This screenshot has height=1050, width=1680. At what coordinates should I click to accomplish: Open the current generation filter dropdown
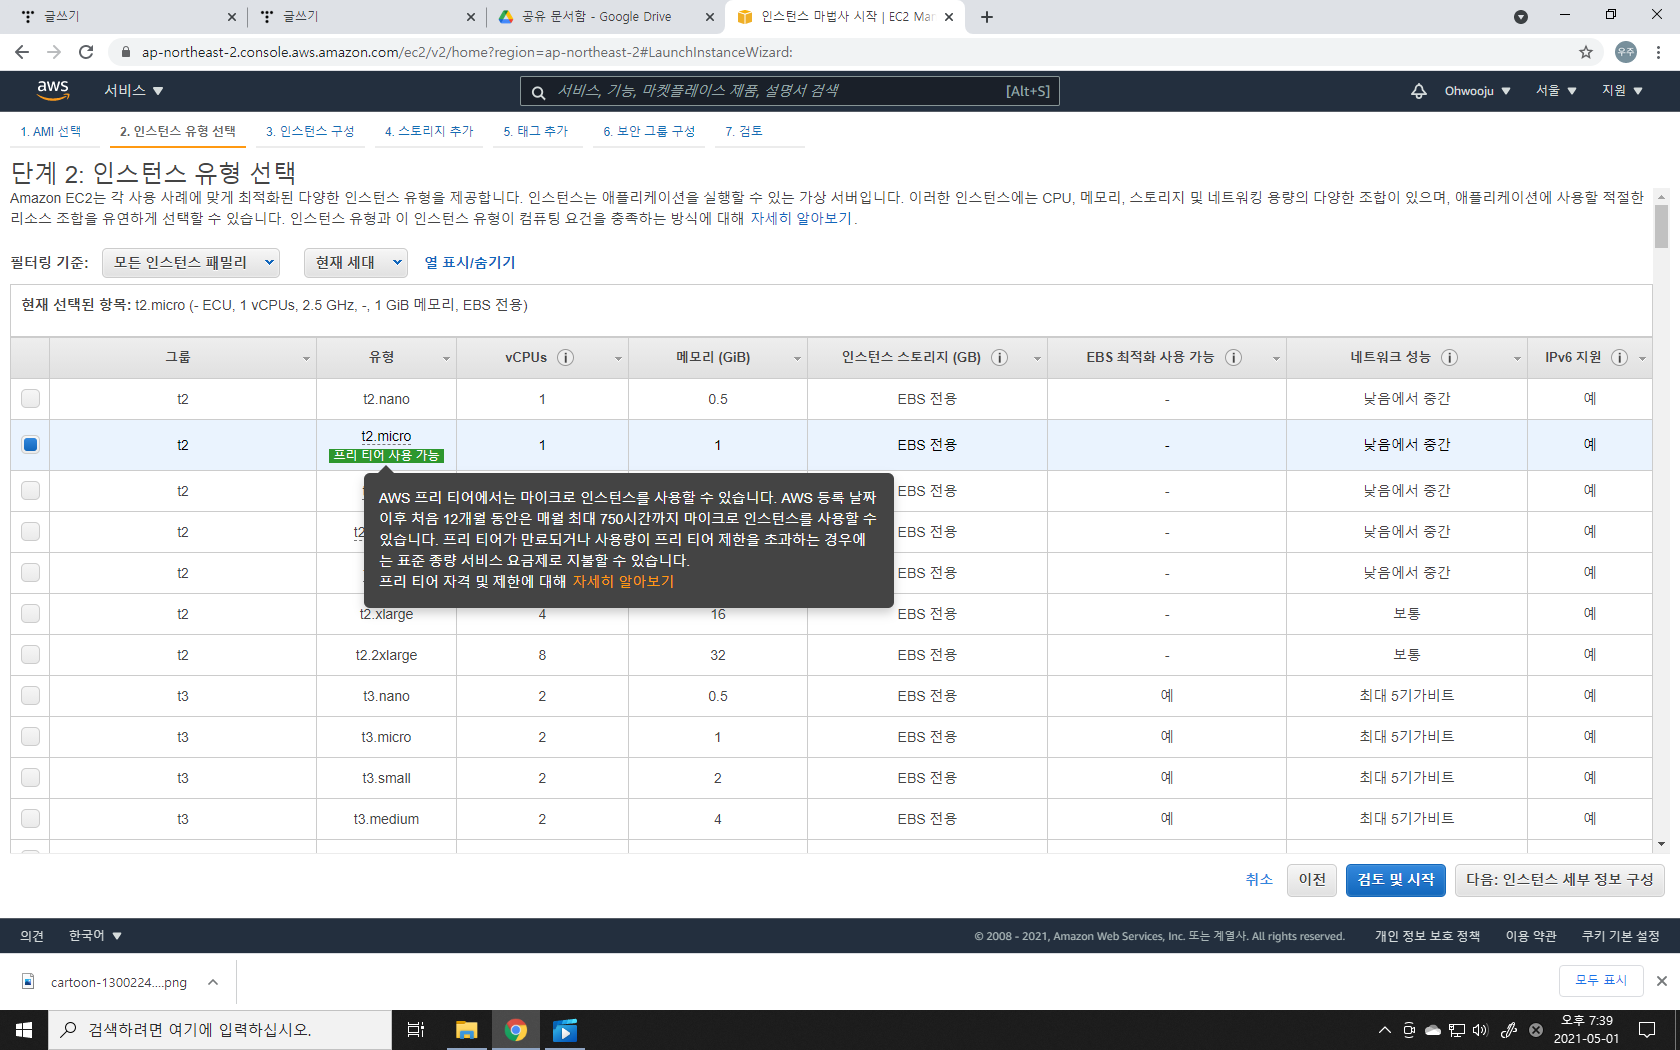pyautogui.click(x=356, y=262)
